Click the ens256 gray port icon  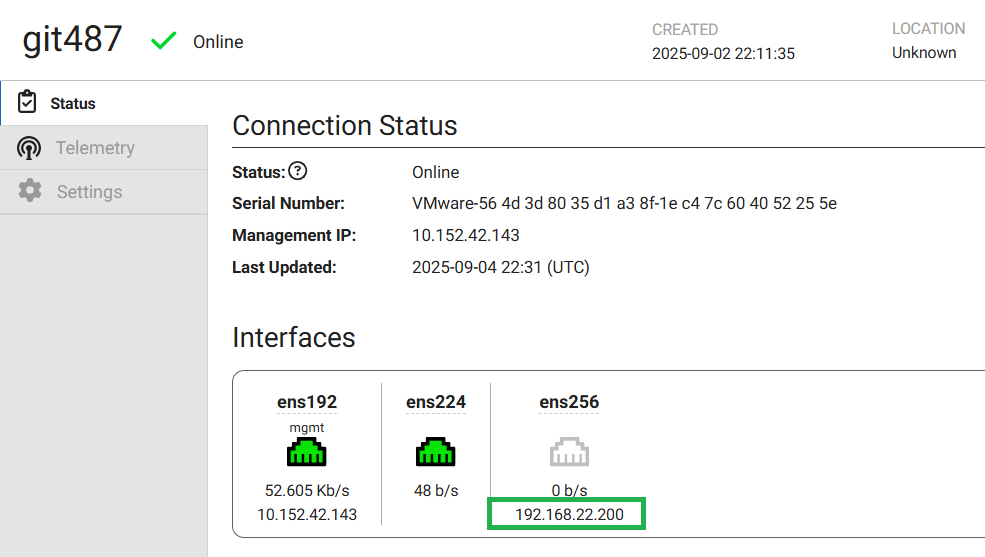[569, 454]
